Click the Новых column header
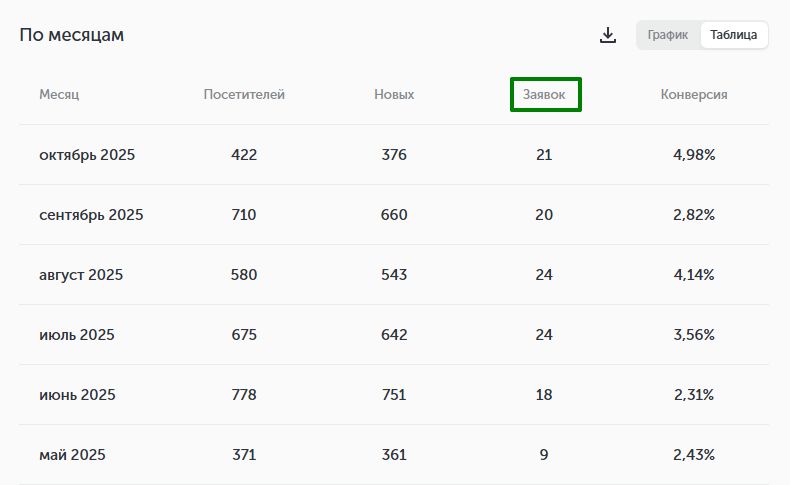Viewport: 790px width, 485px height. pyautogui.click(x=394, y=95)
